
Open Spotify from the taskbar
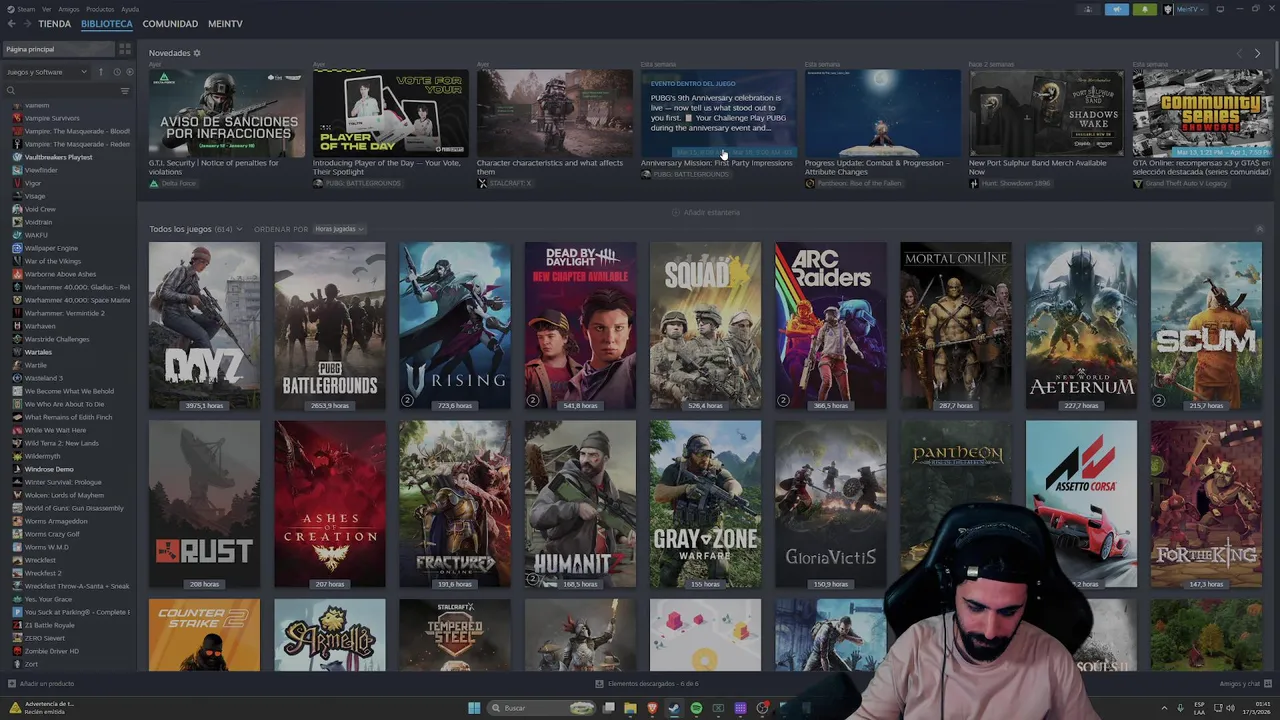pos(696,708)
